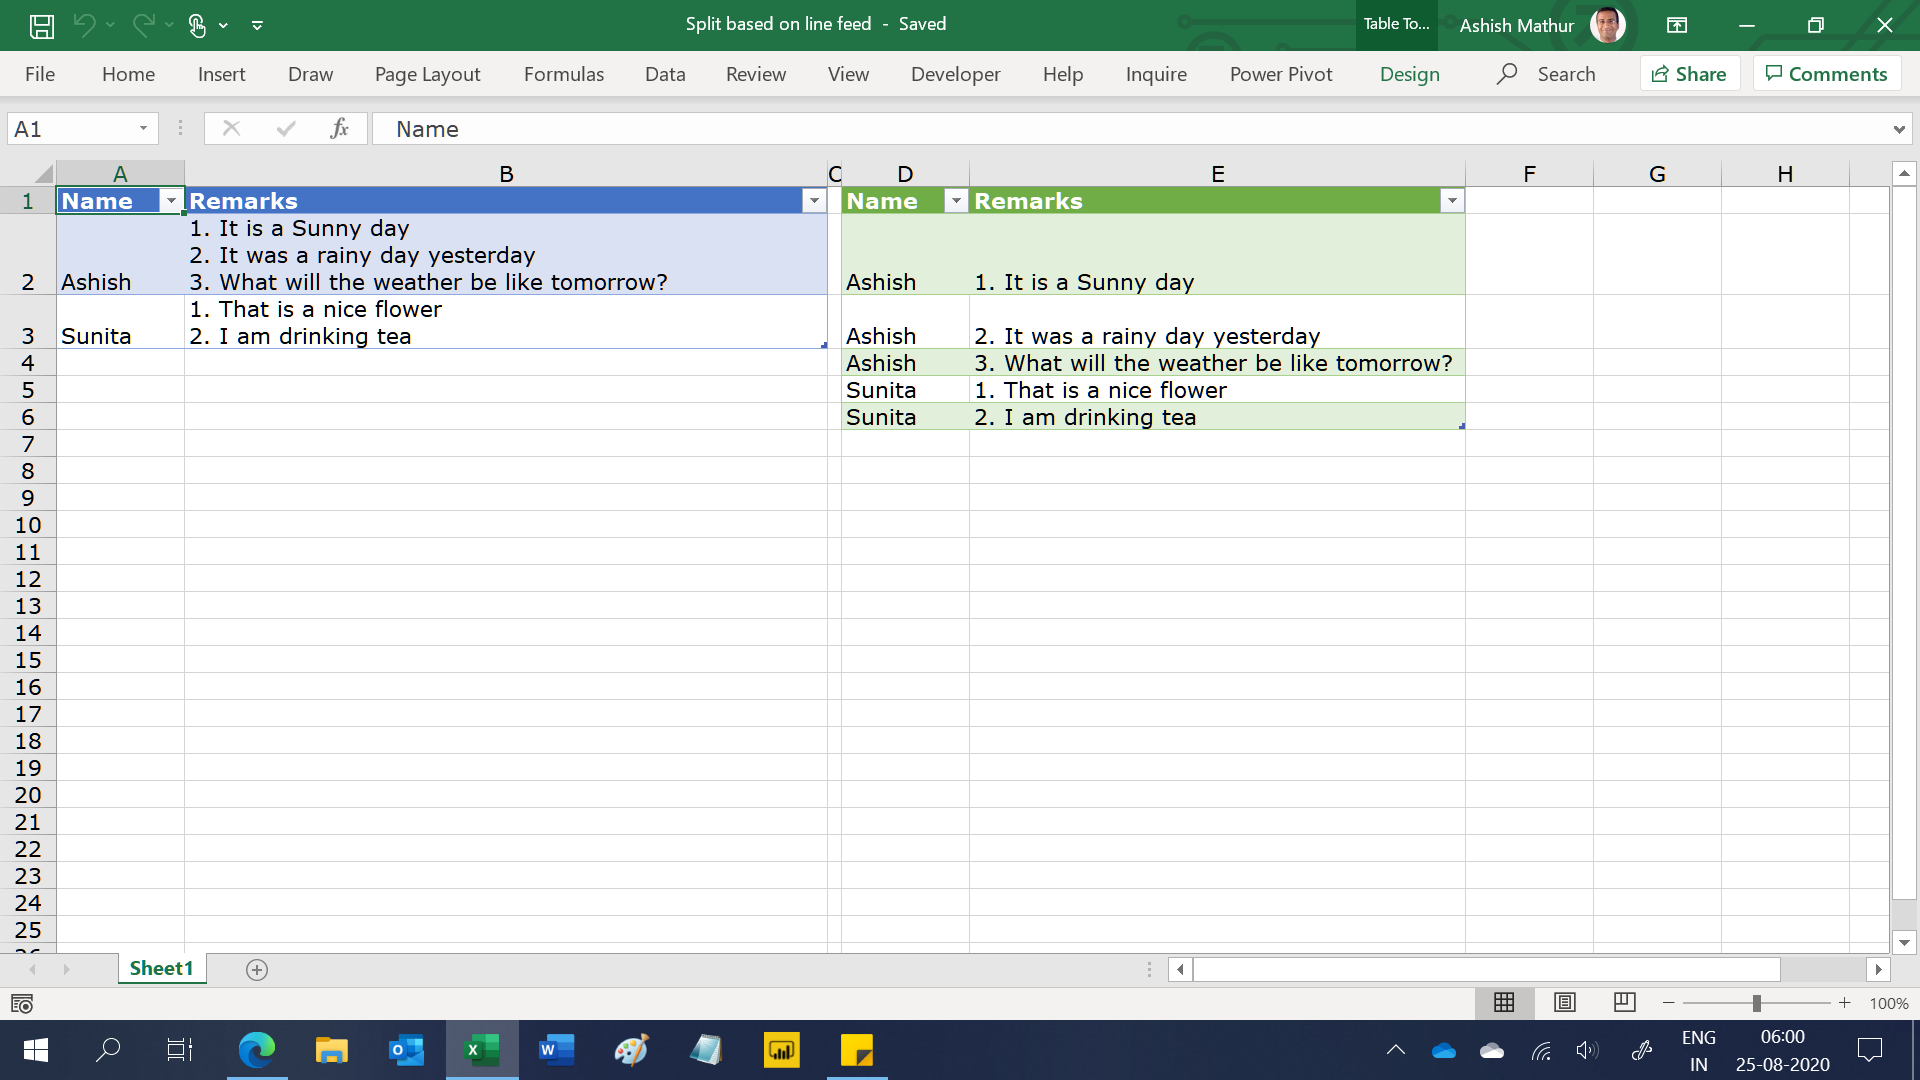This screenshot has height=1080, width=1920.
Task: Toggle the View ribbon tab options
Action: coord(848,74)
